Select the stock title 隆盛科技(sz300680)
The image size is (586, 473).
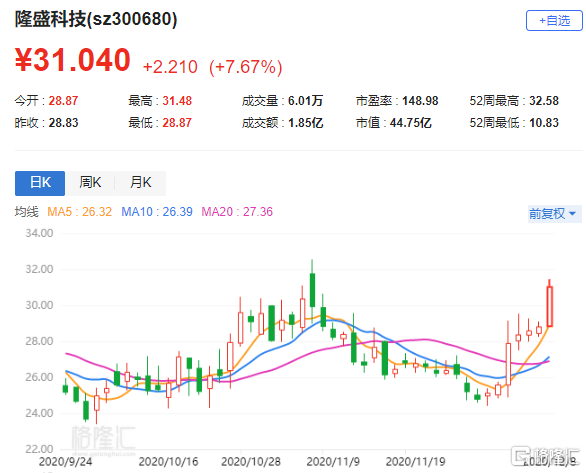click(96, 19)
